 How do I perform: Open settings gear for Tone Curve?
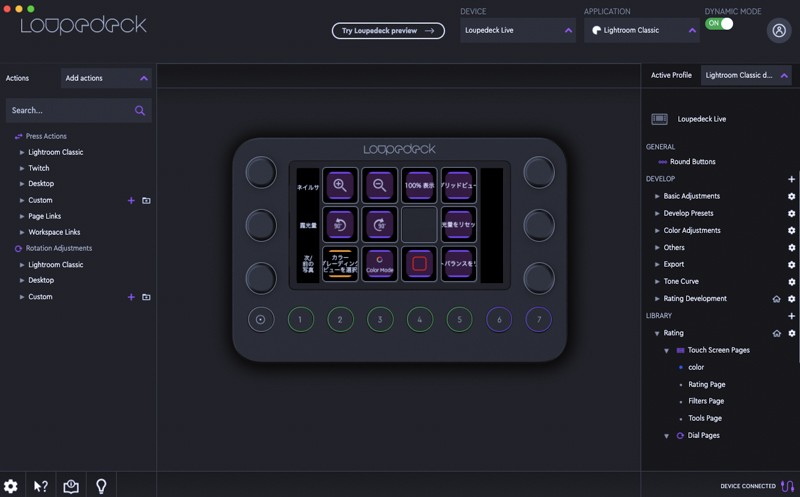(x=791, y=282)
